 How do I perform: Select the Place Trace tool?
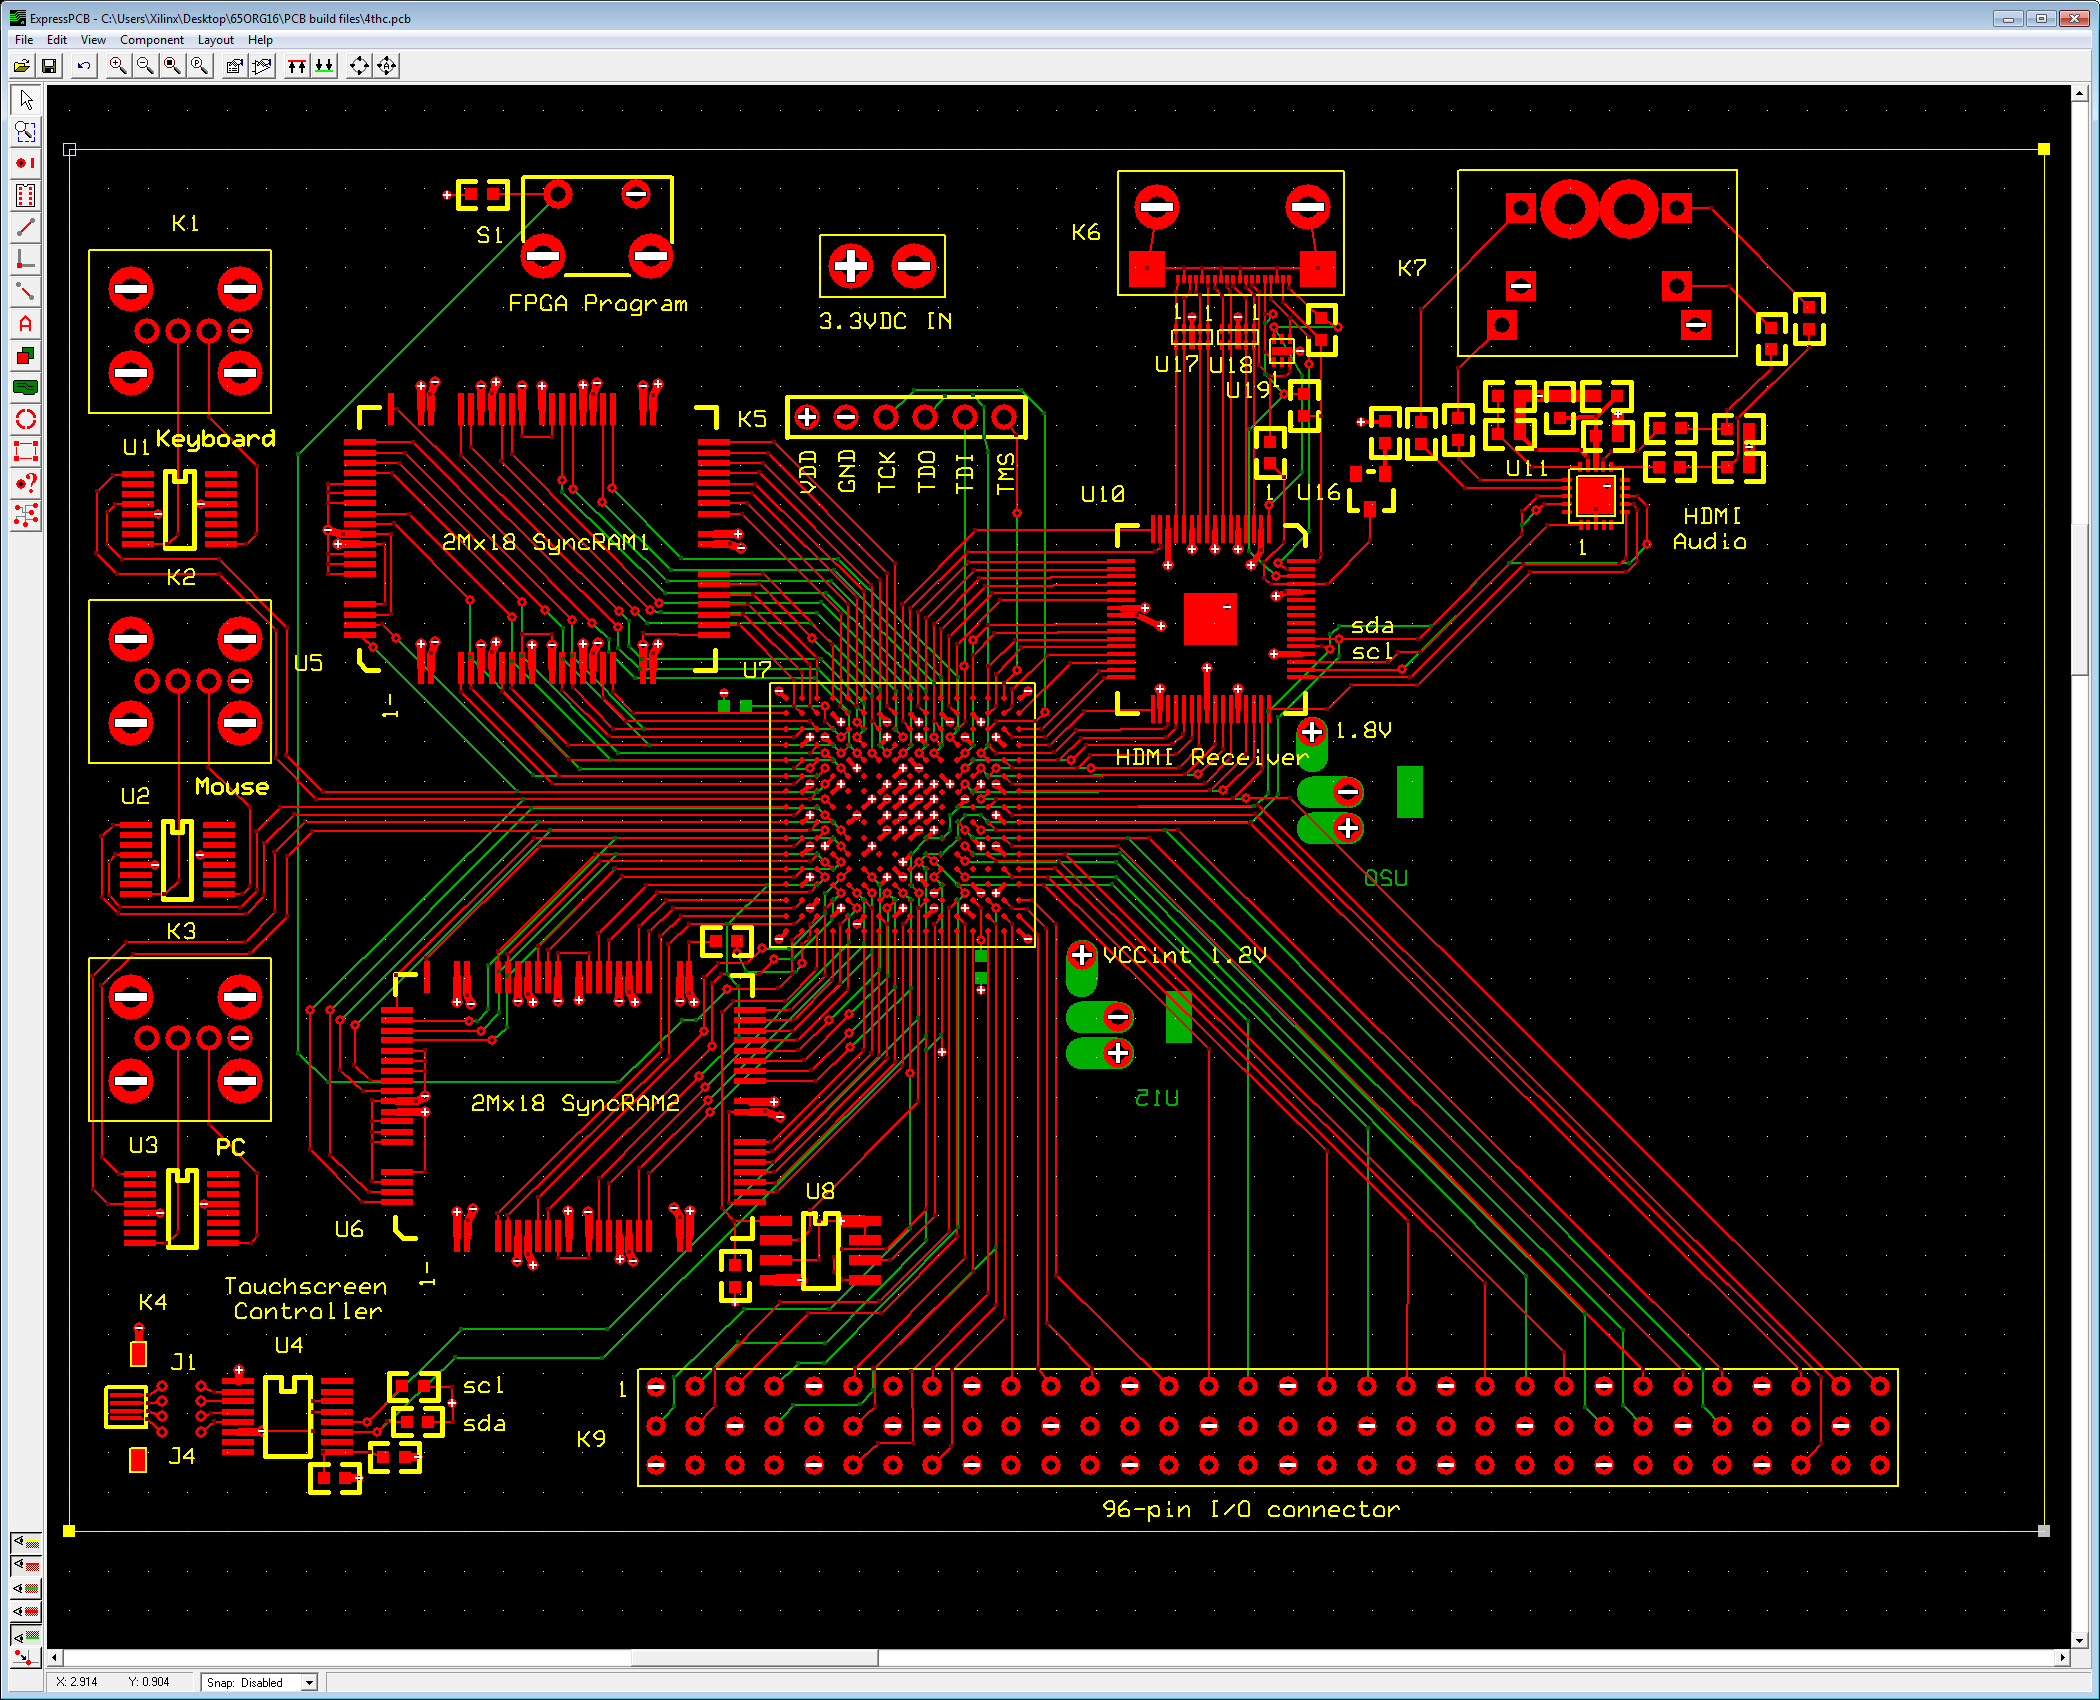[26, 227]
